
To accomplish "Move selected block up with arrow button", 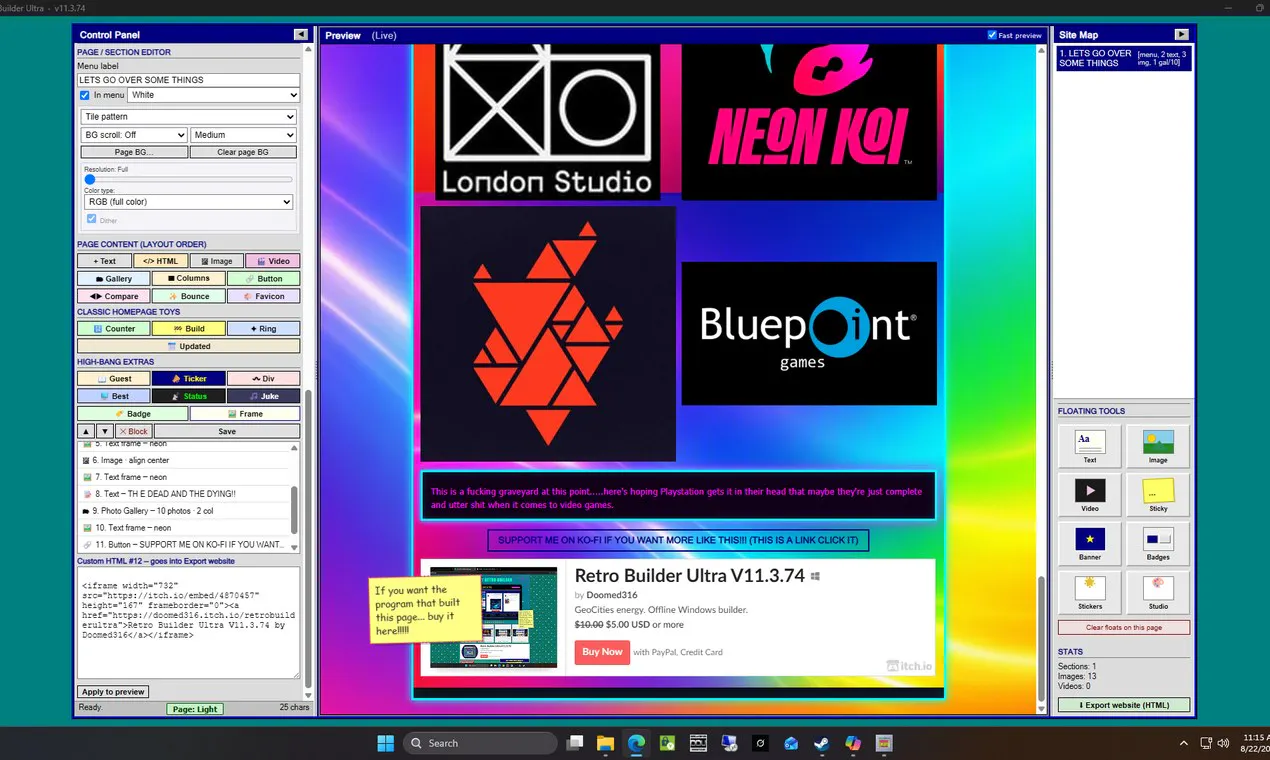I will pos(86,431).
